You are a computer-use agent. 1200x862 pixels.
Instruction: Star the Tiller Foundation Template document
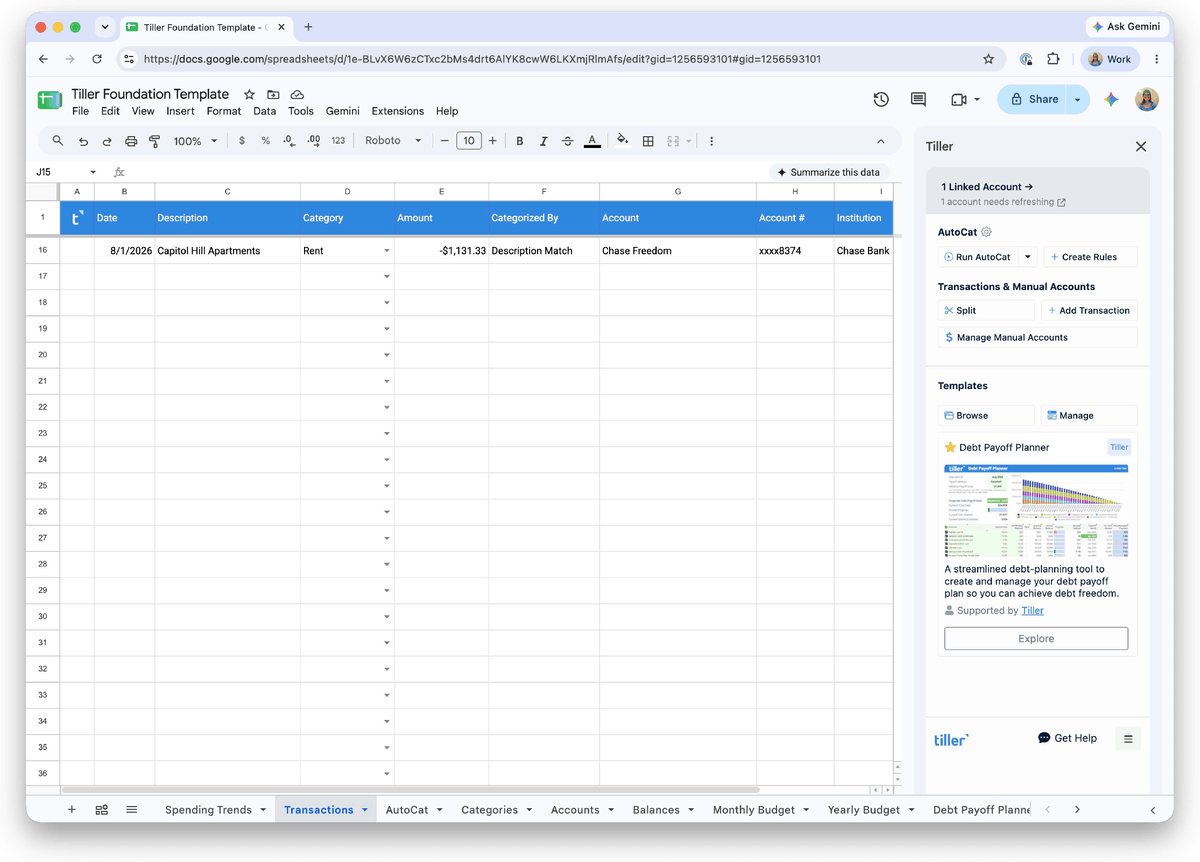tap(249, 94)
